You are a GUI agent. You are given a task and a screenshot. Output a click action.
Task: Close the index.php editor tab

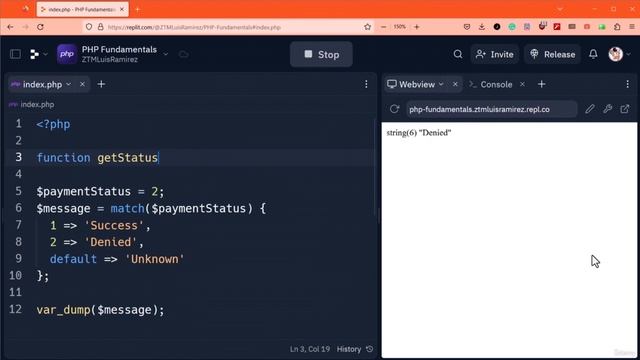click(82, 84)
